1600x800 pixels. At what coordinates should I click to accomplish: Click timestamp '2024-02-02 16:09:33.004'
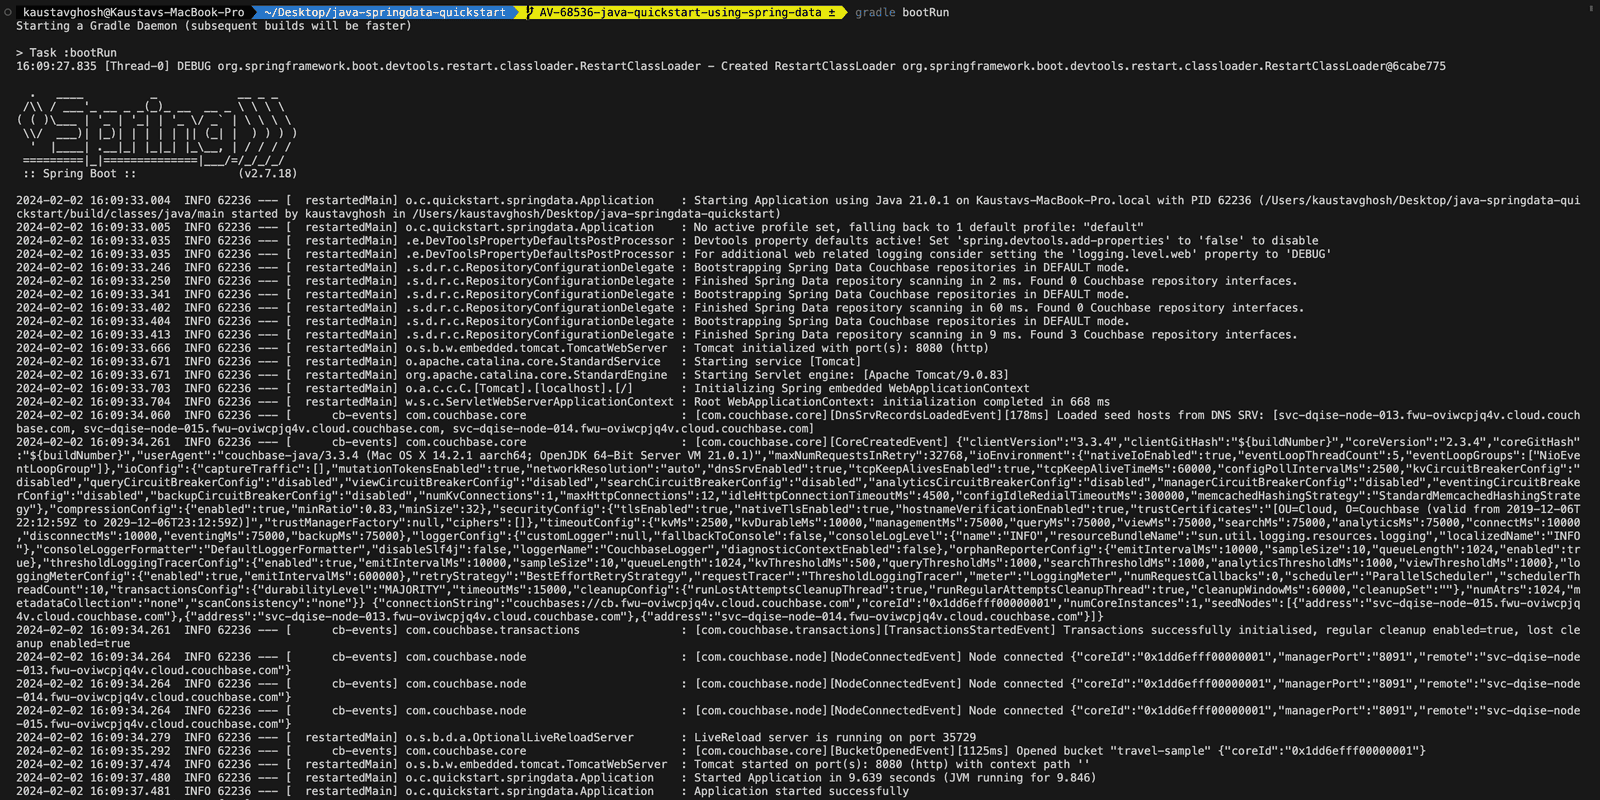(93, 201)
